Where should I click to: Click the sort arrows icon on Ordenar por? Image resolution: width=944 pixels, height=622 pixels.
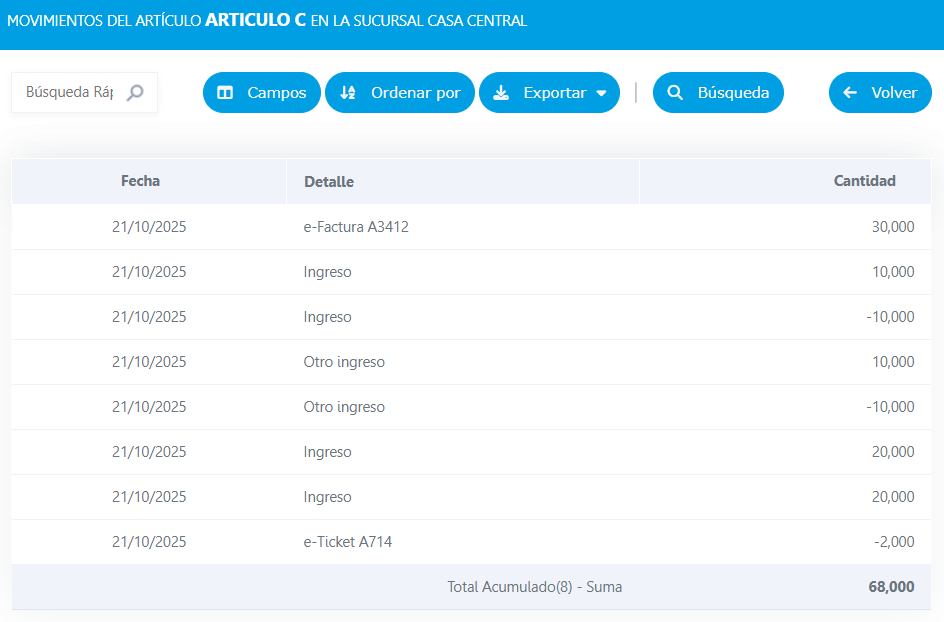point(348,93)
